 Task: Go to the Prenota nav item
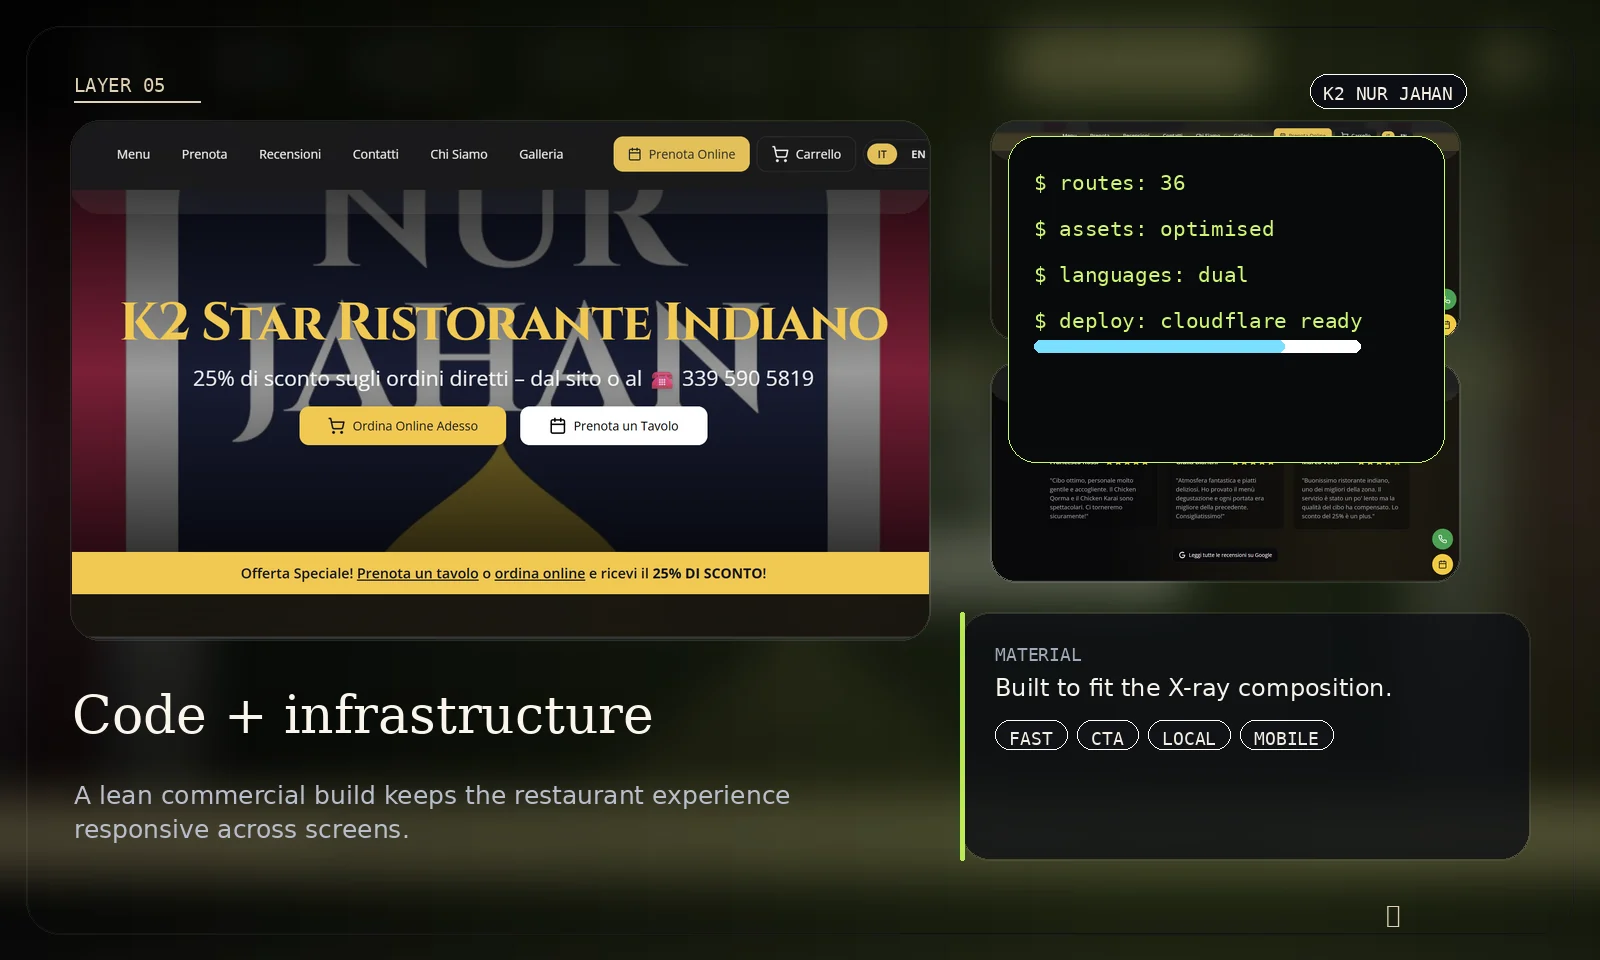[x=204, y=154]
